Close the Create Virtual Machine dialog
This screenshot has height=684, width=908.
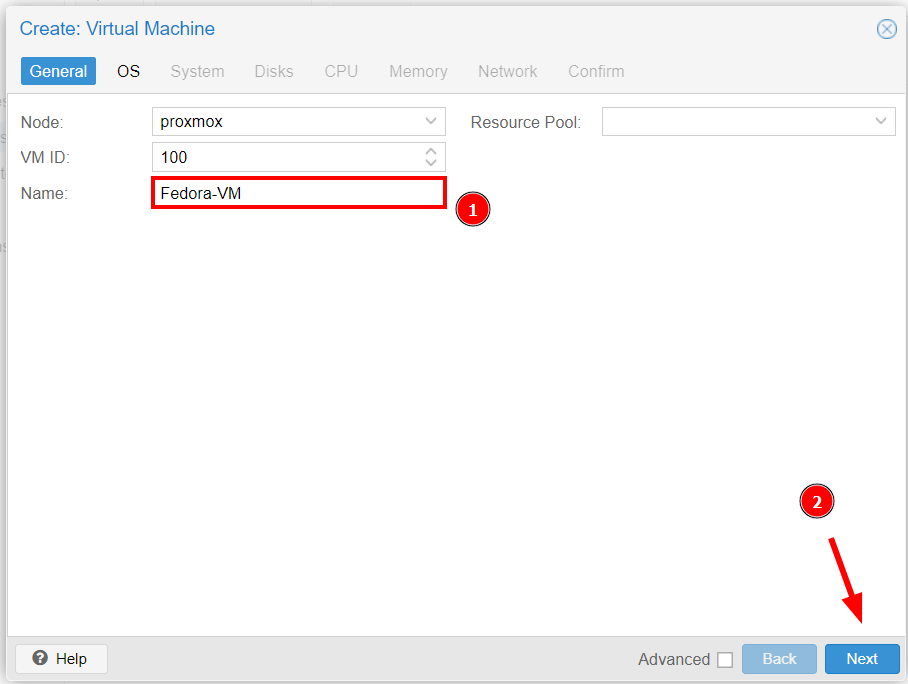[x=886, y=29]
